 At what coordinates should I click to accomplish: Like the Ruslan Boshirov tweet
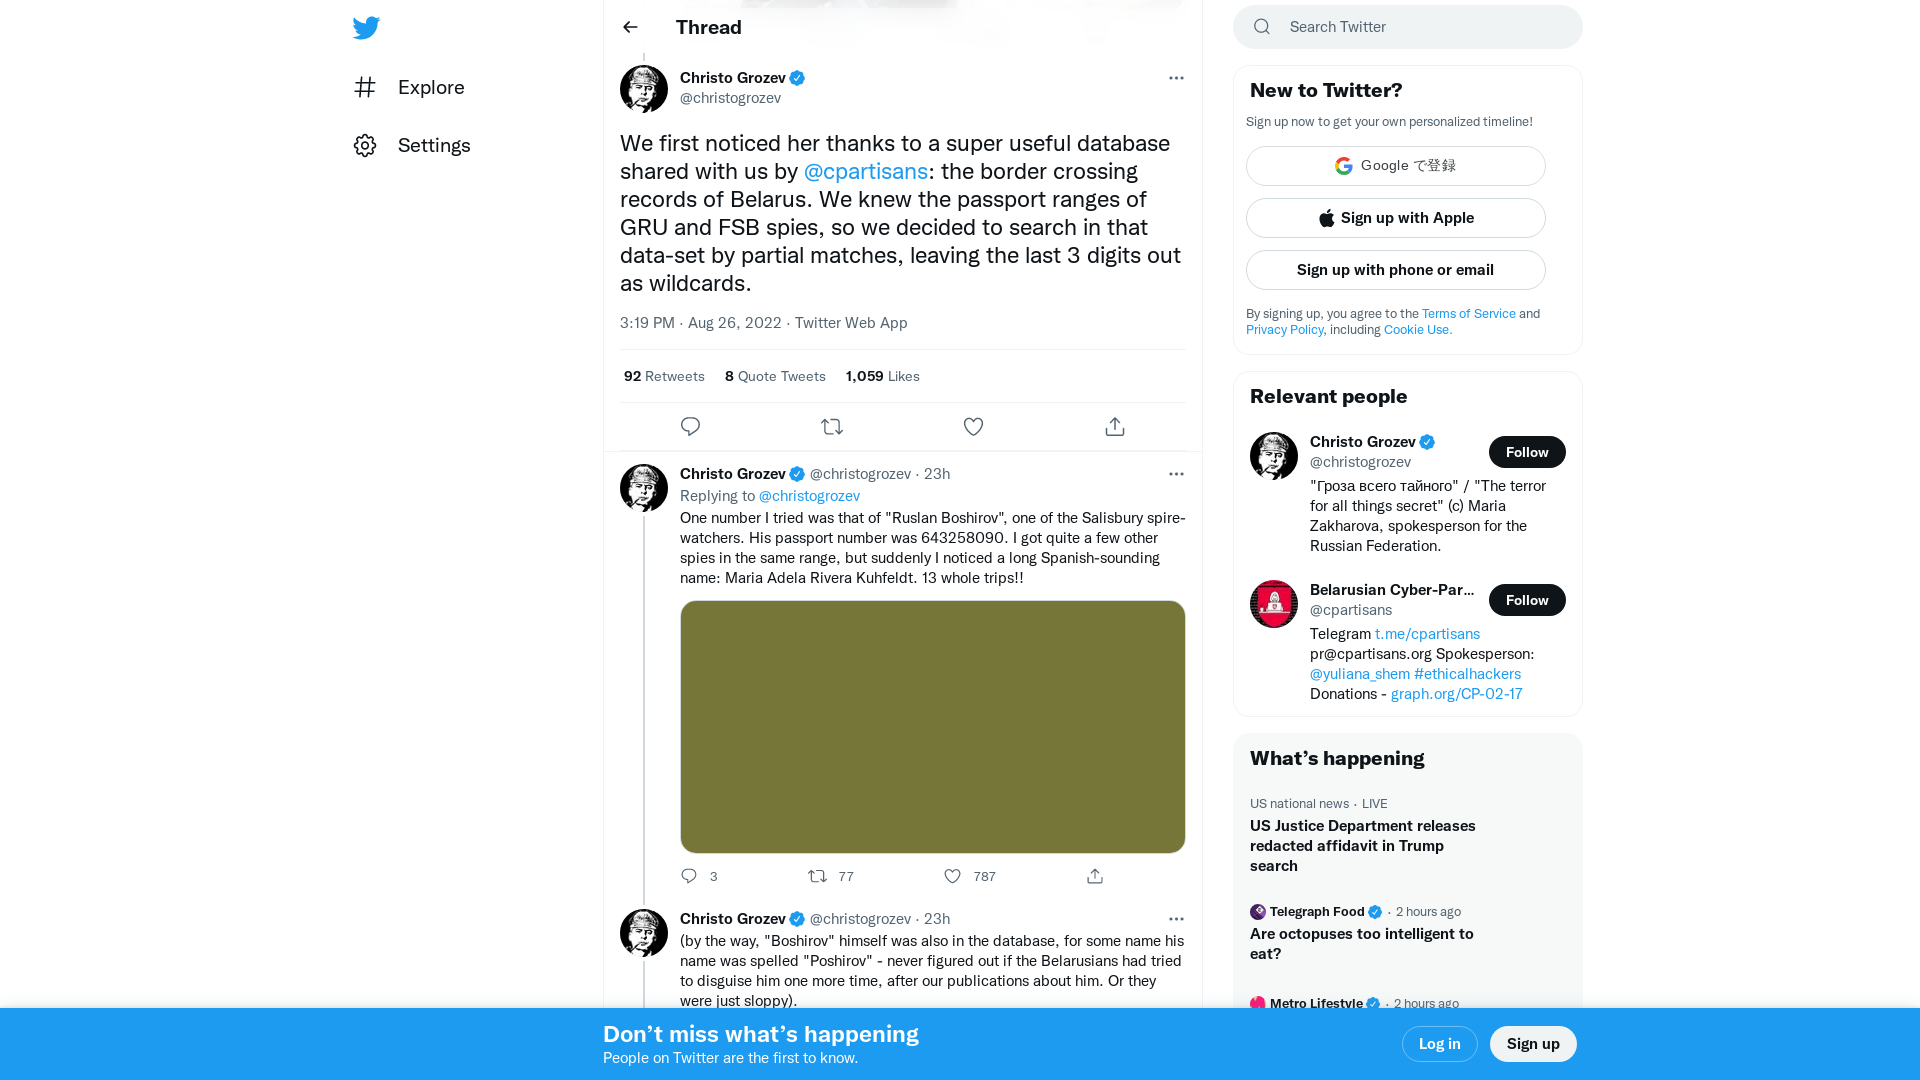pyautogui.click(x=952, y=876)
